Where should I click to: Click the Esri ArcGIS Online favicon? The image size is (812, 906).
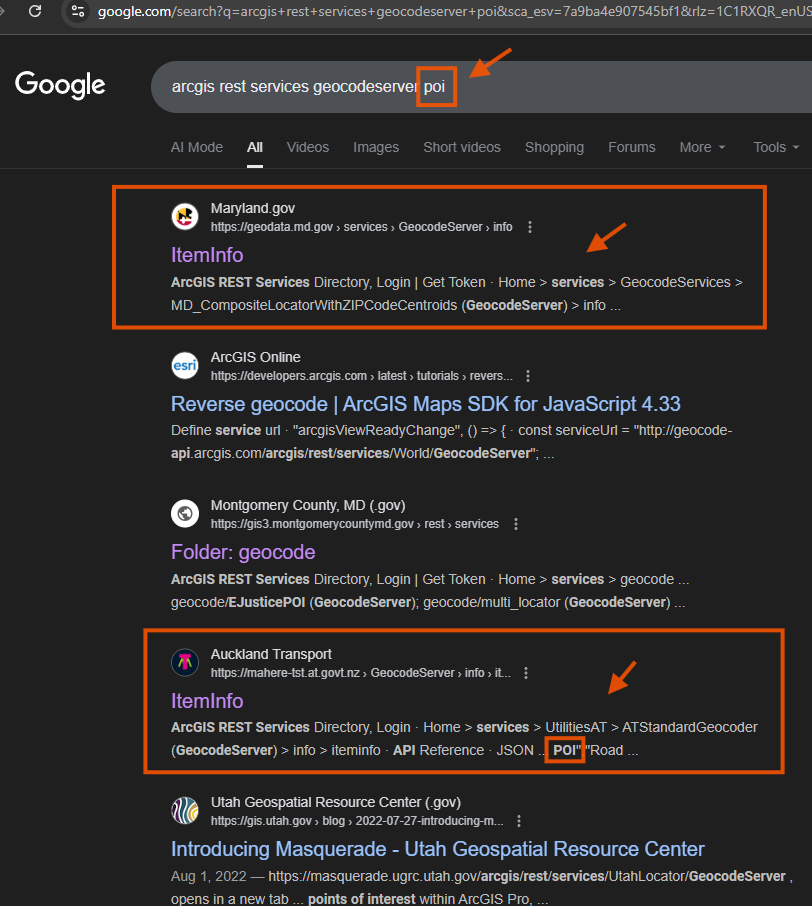coord(185,366)
